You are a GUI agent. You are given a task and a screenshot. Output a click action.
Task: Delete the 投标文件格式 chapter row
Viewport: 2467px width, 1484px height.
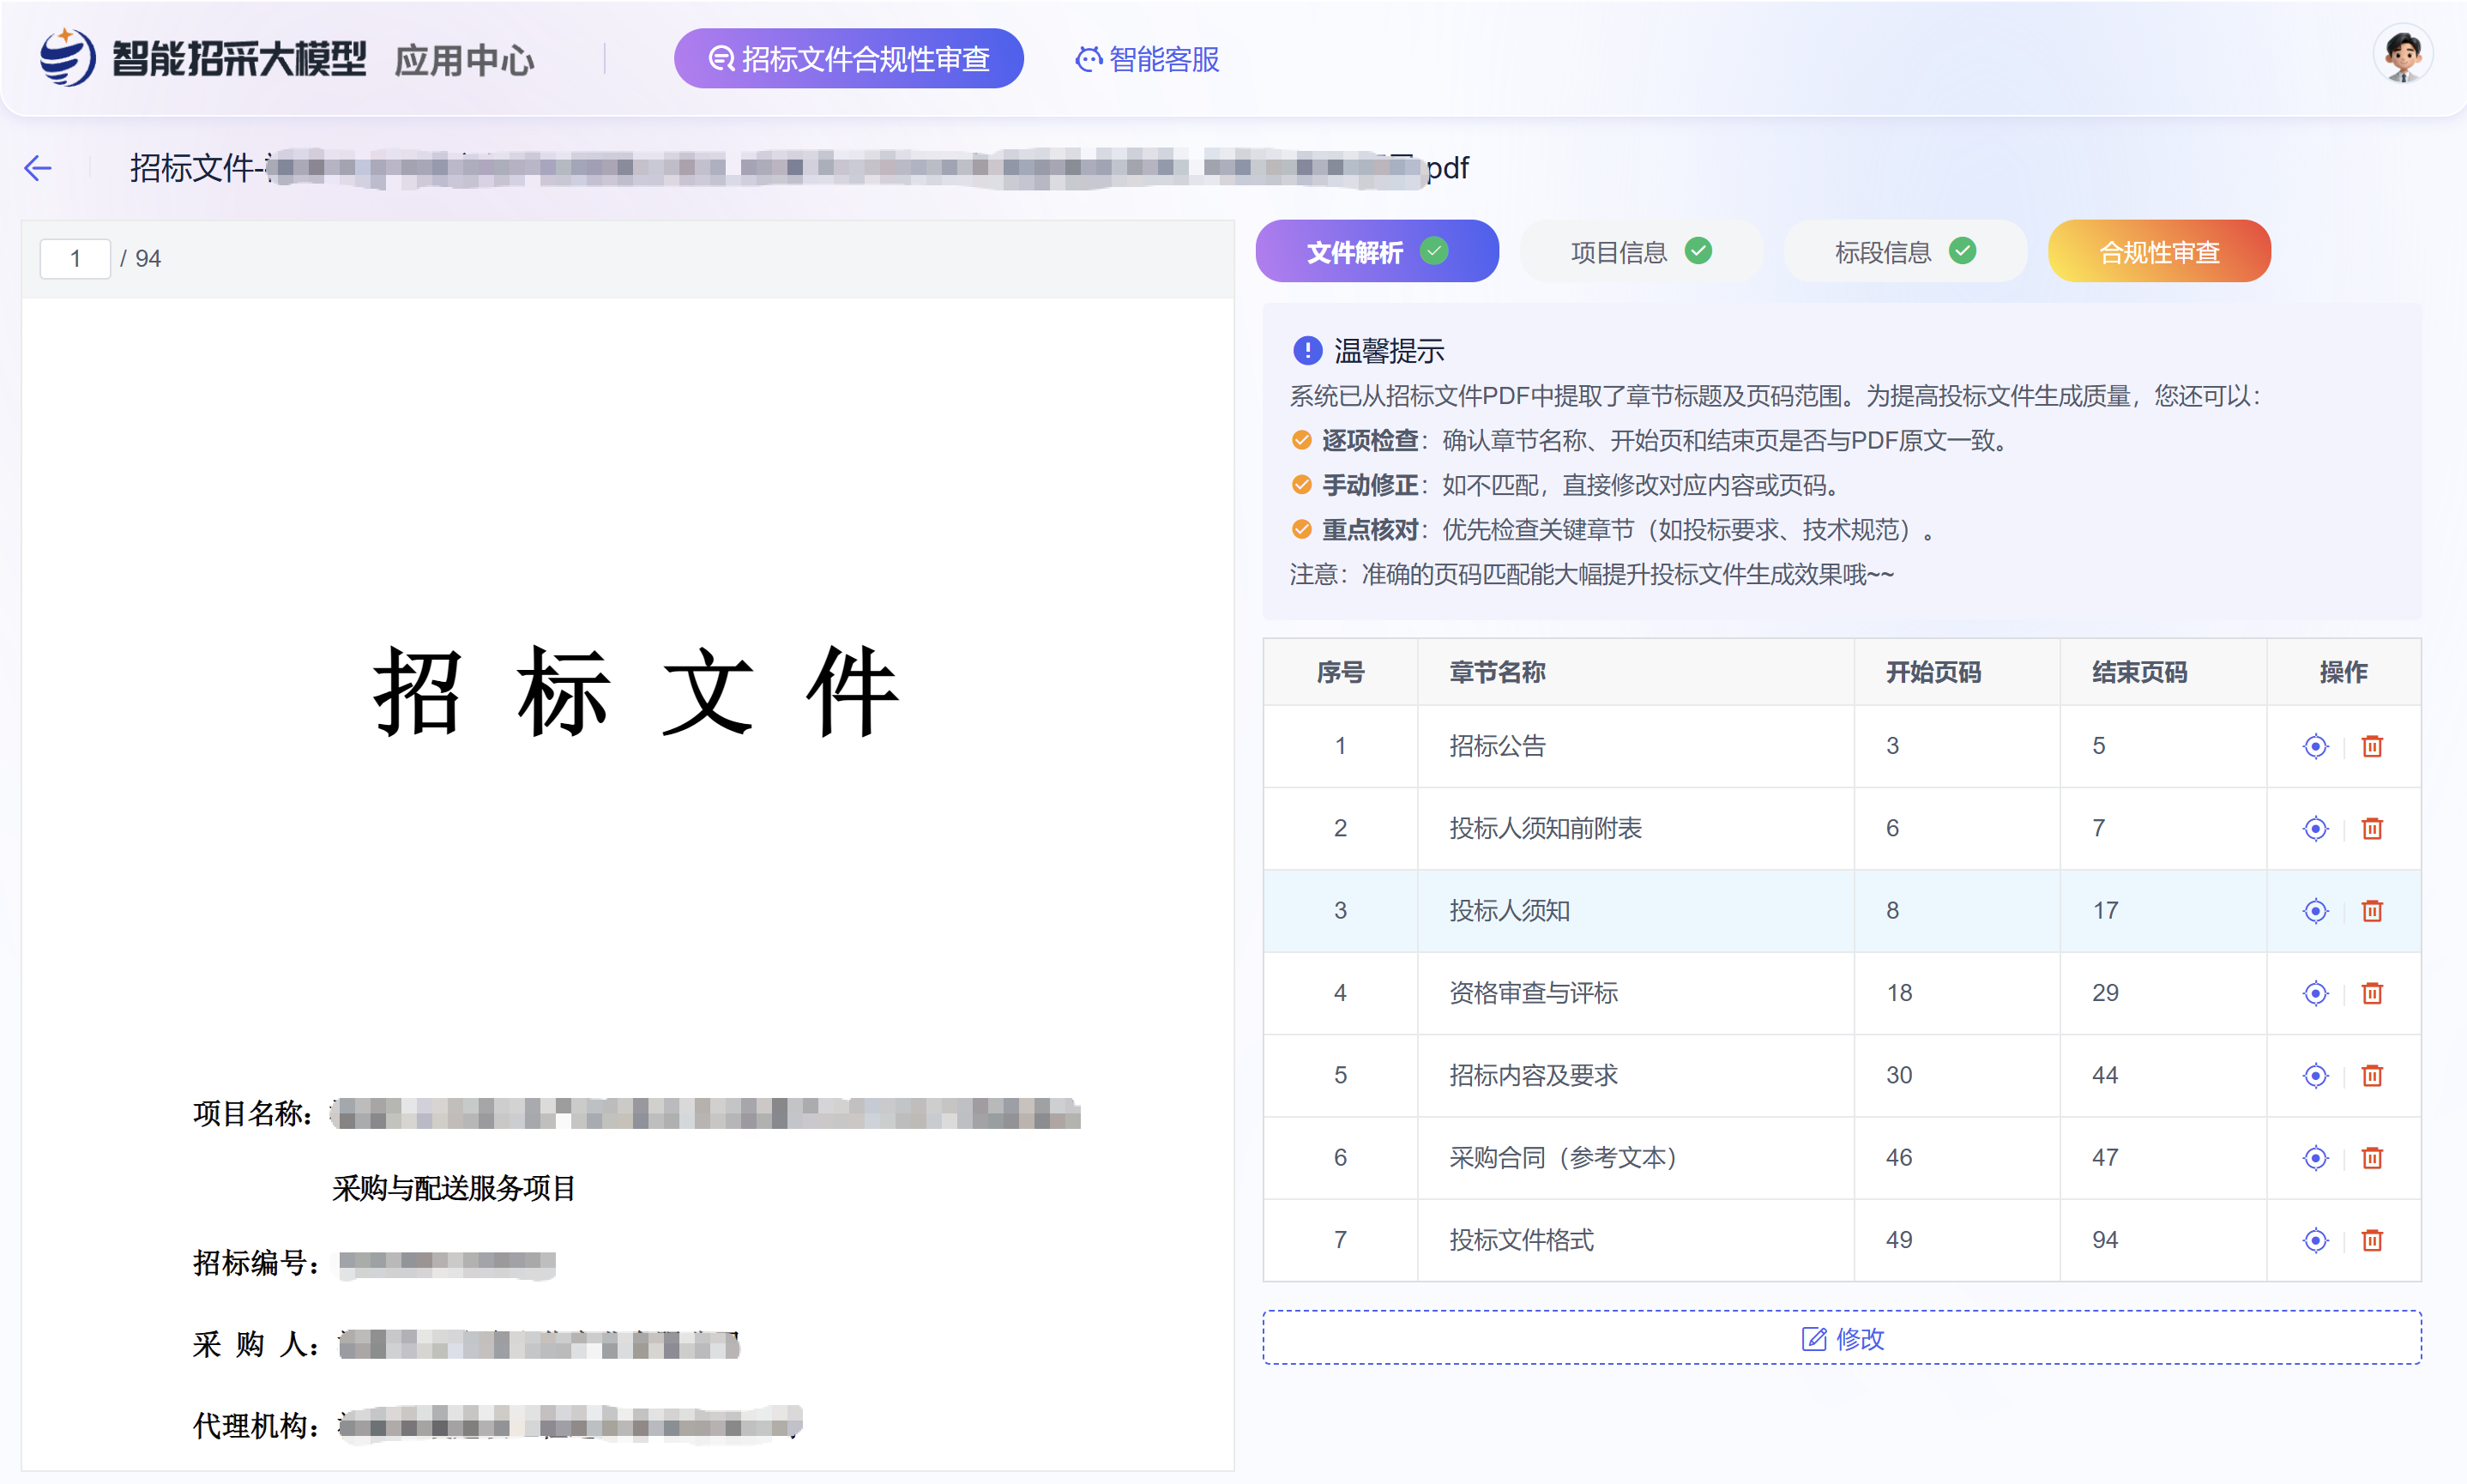click(2371, 1240)
